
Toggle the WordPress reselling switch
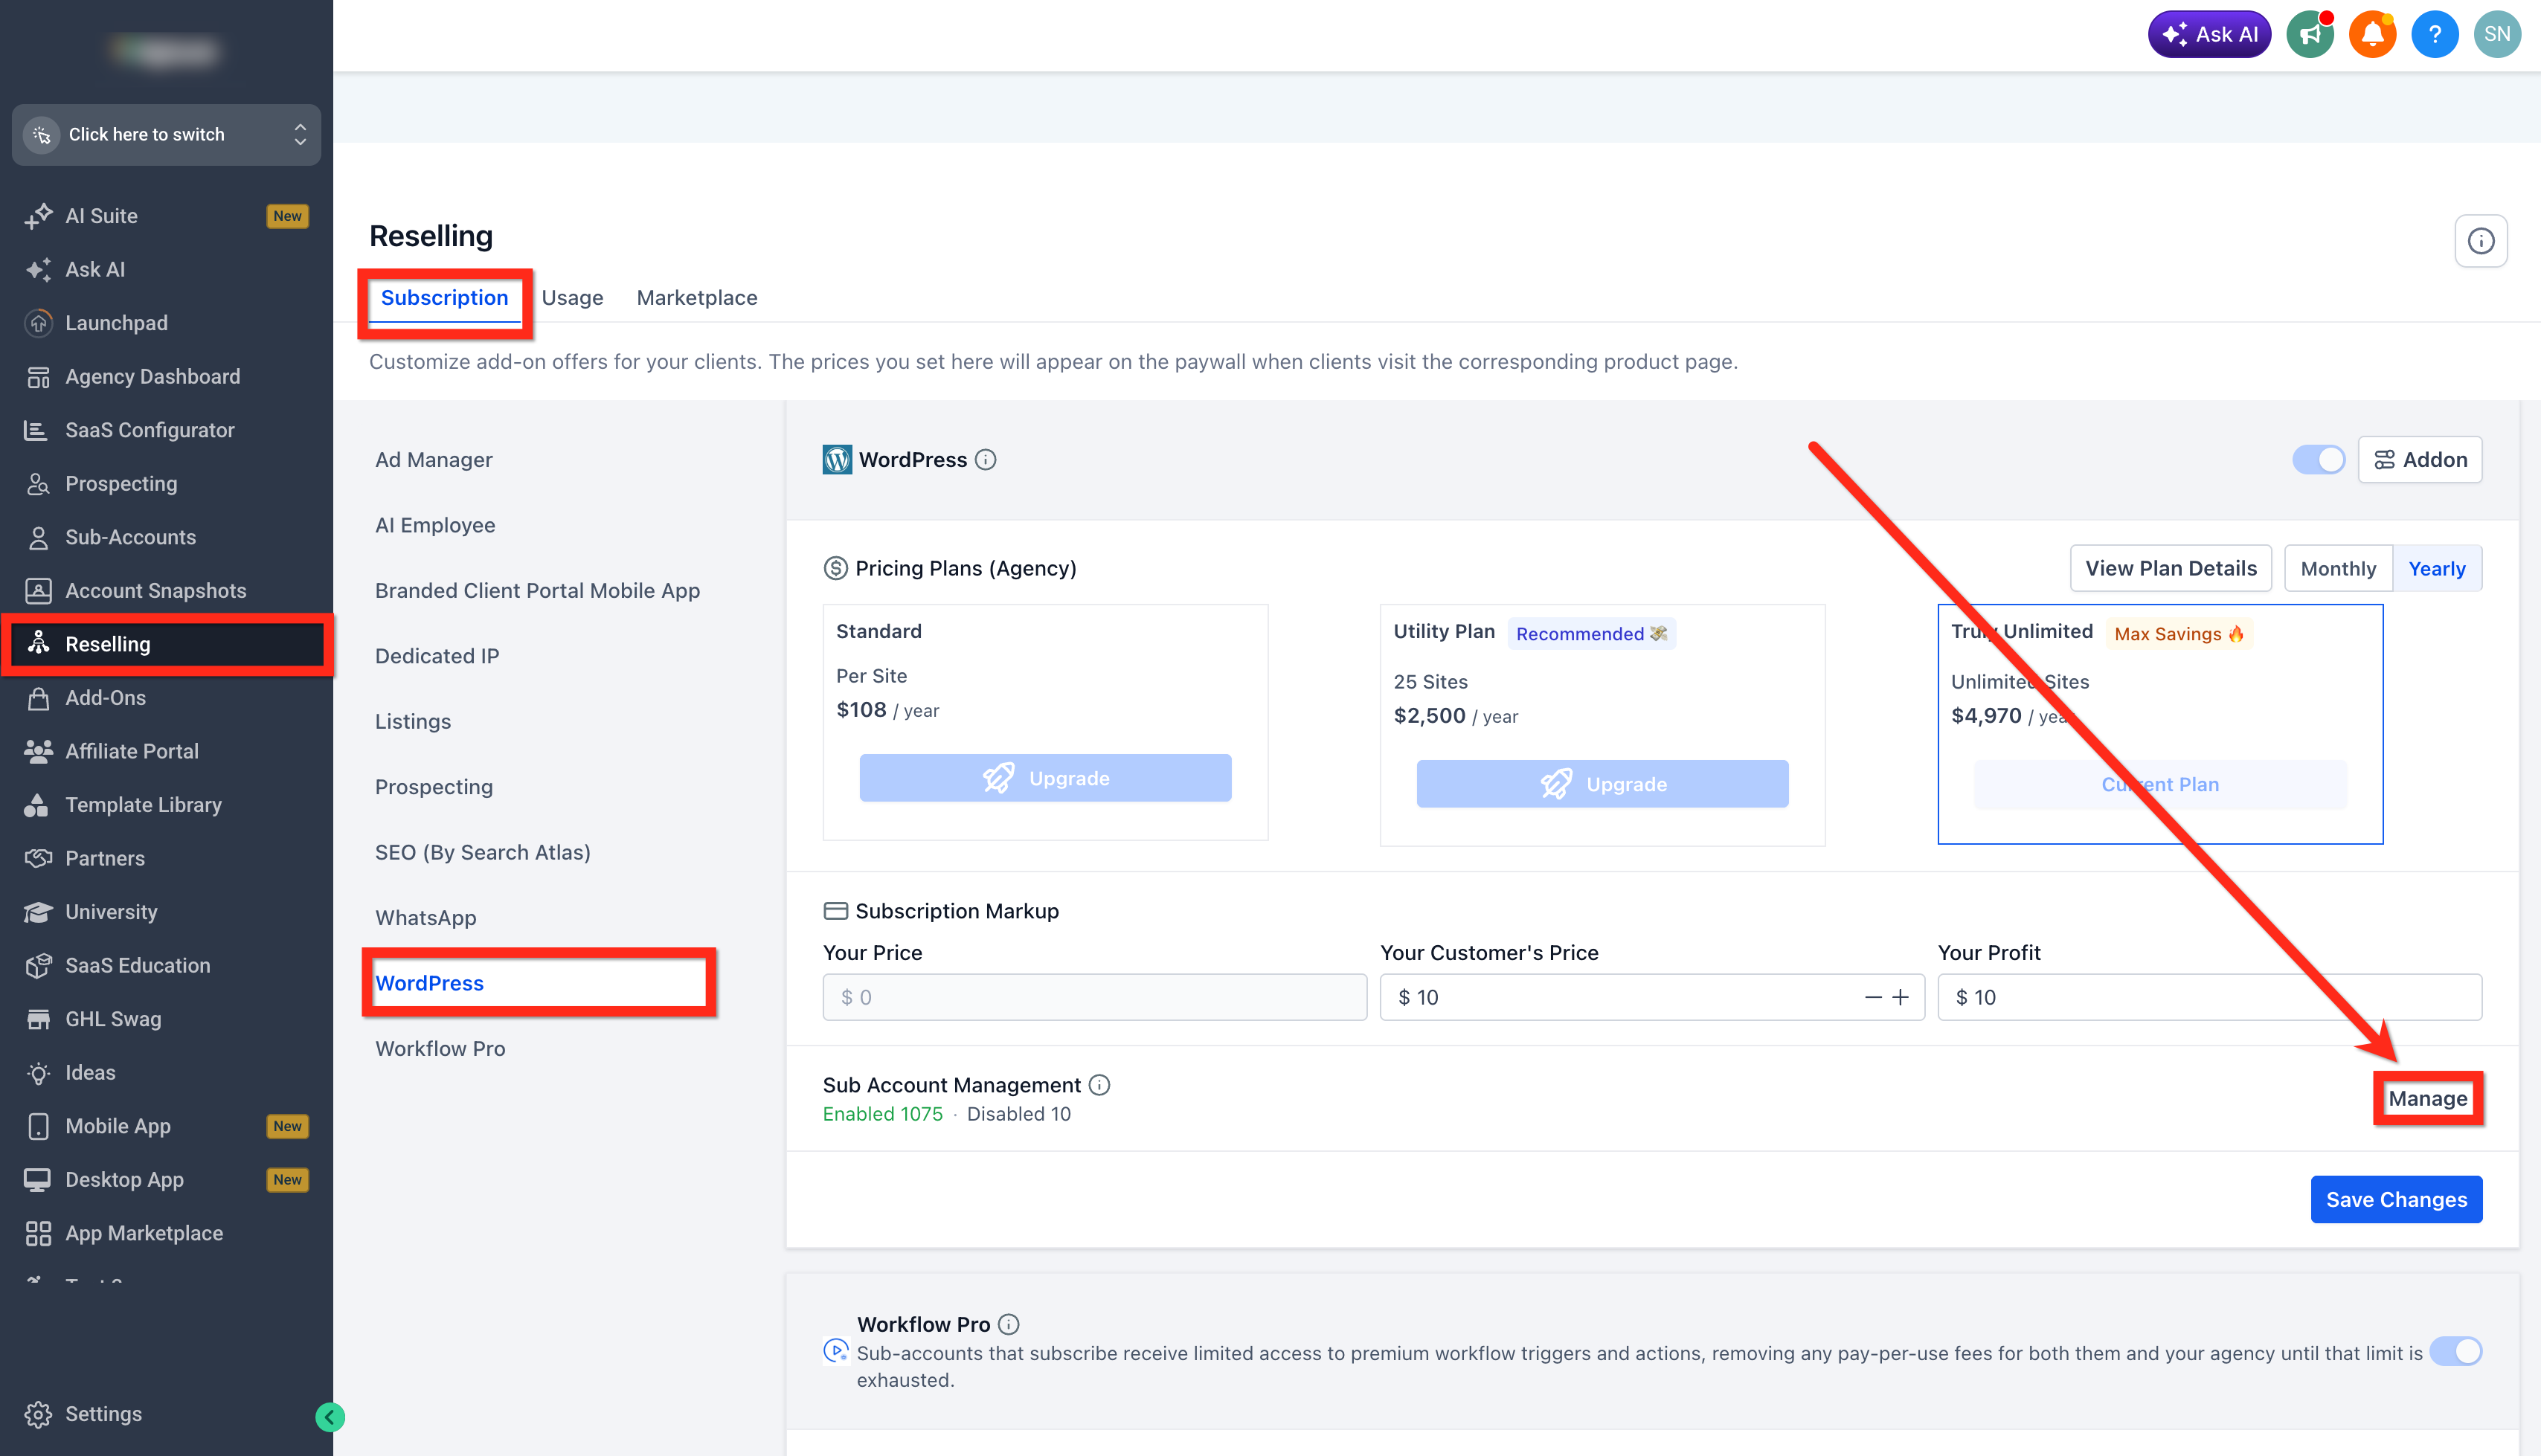[x=2318, y=460]
